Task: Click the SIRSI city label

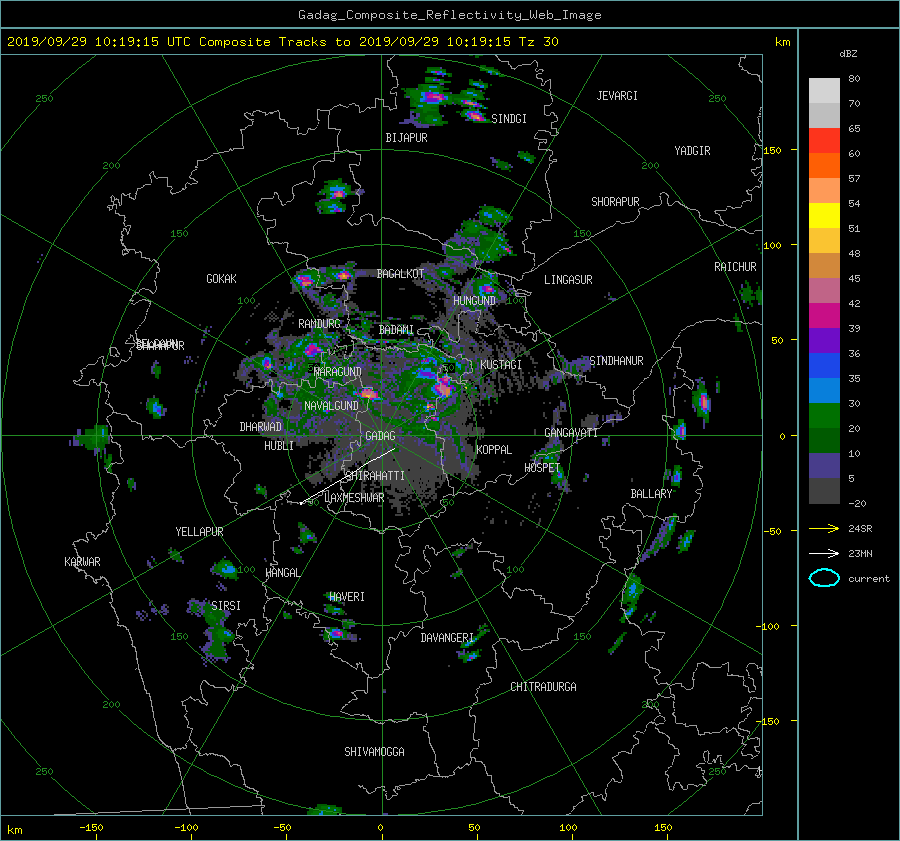Action: [226, 606]
